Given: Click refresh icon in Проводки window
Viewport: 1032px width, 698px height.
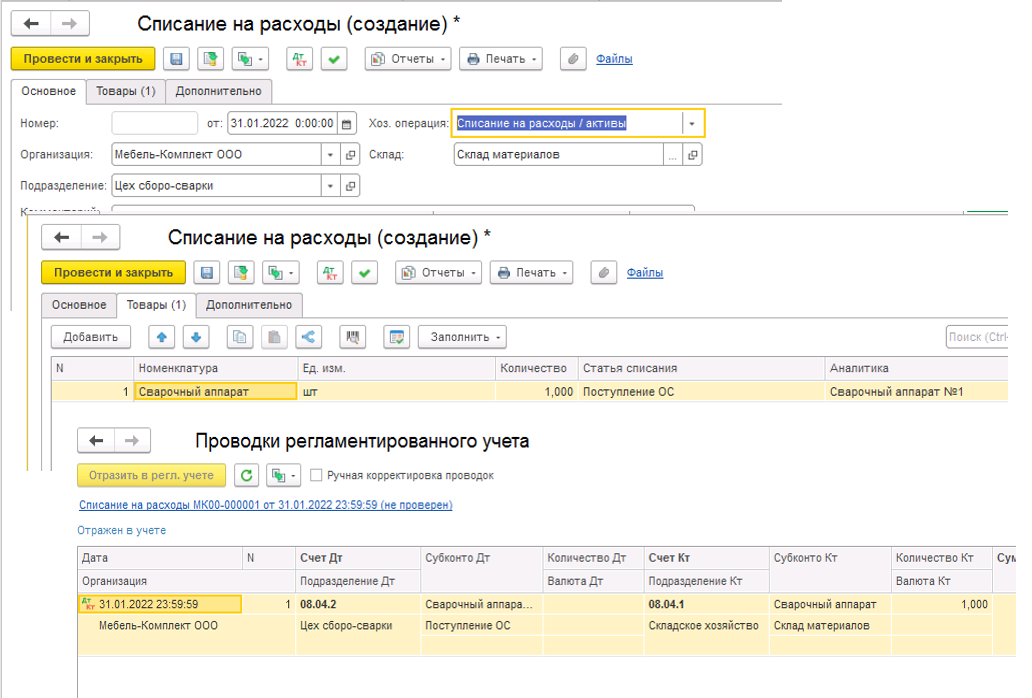Looking at the screenshot, I should tap(247, 475).
